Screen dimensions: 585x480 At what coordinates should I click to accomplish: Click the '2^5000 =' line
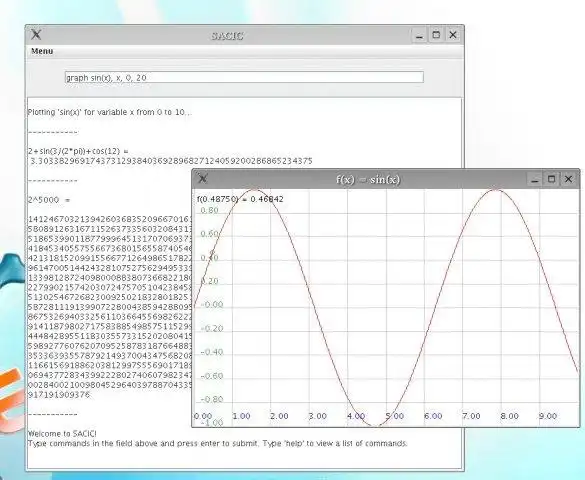[49, 200]
